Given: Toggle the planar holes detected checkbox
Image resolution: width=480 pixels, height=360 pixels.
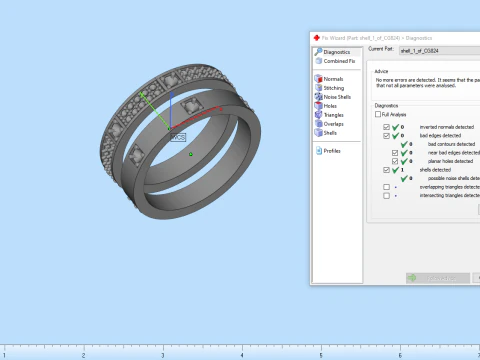Looking at the screenshot, I should (395, 161).
